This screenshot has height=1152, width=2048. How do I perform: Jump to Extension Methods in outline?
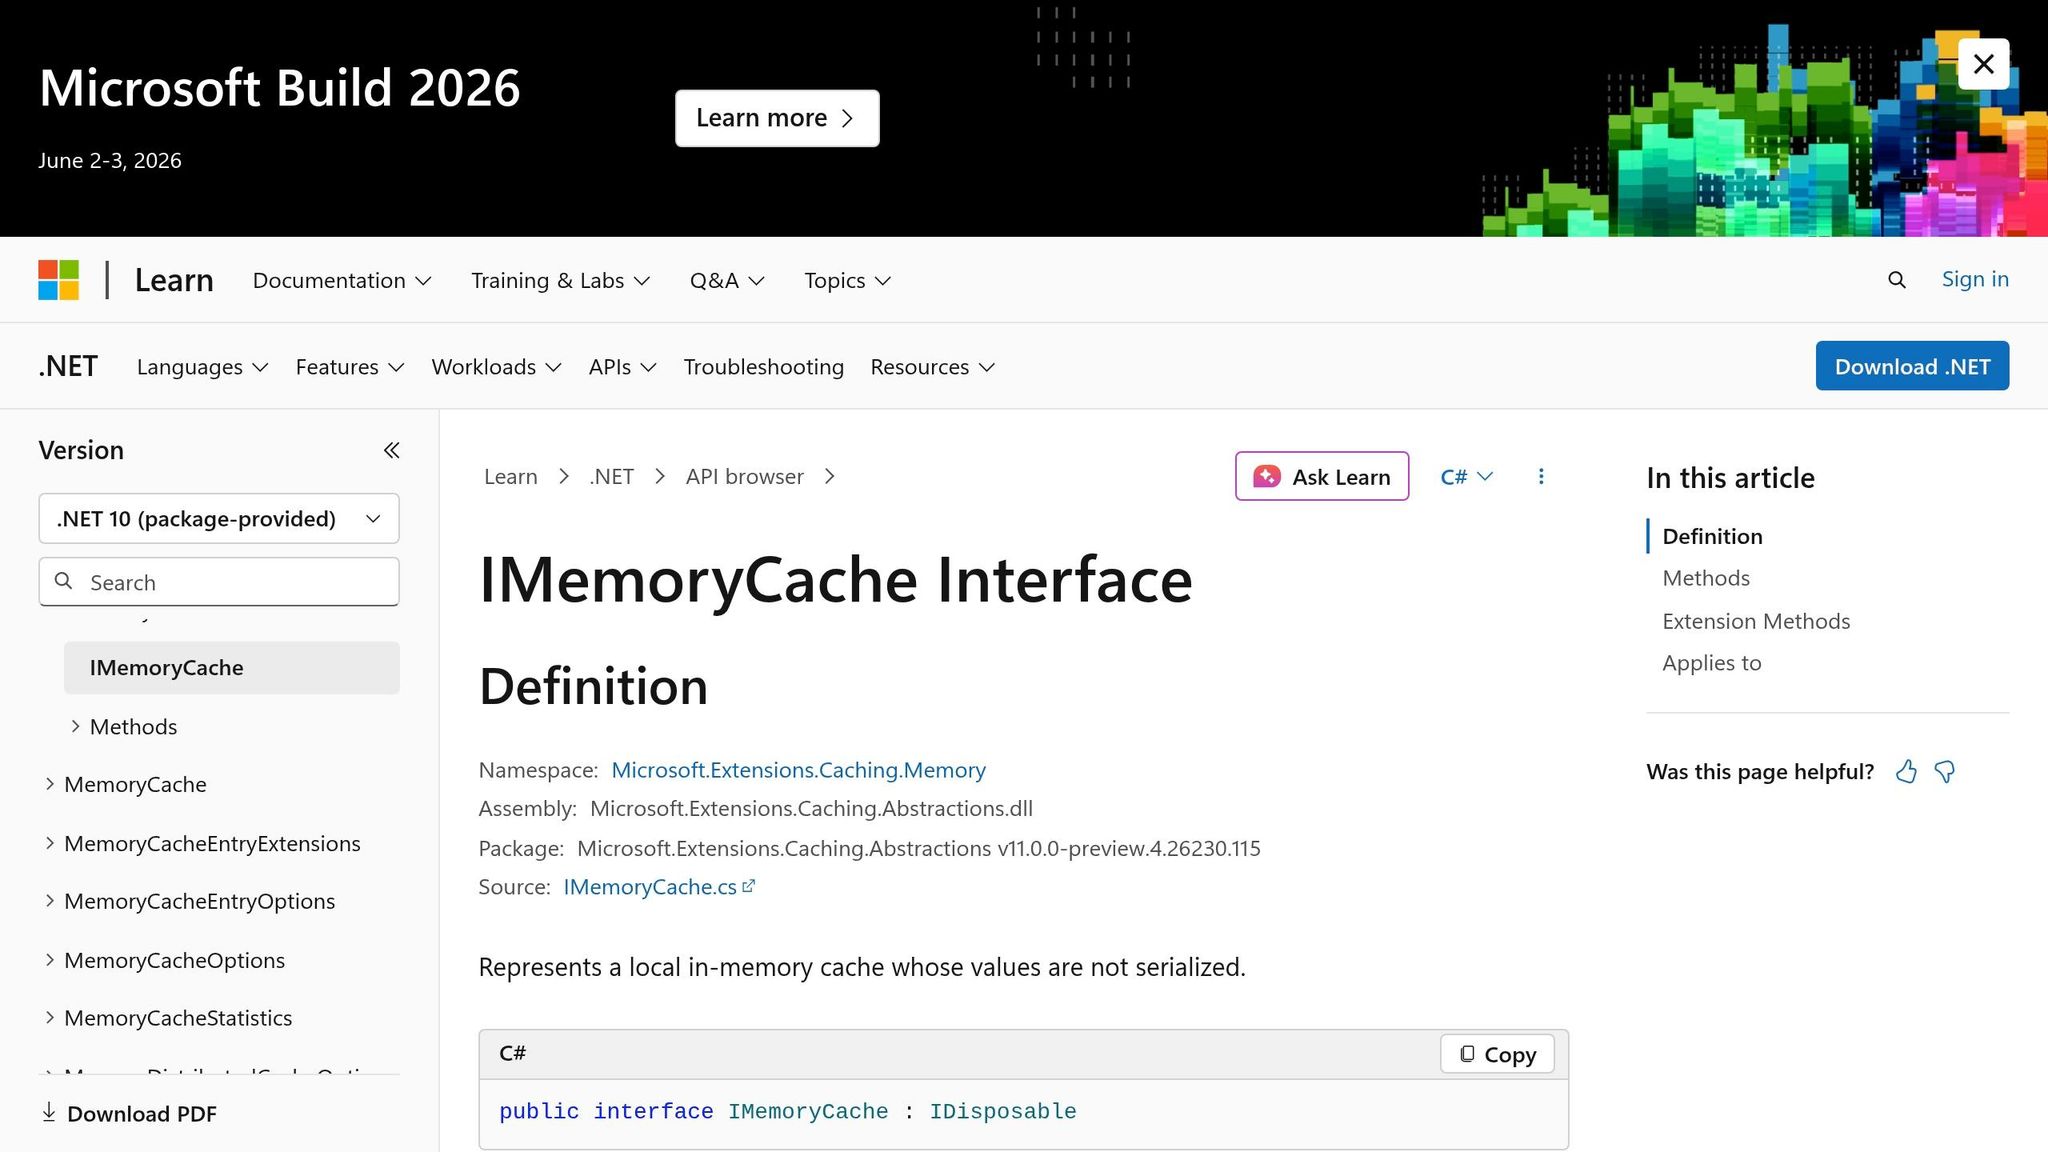[x=1756, y=621]
